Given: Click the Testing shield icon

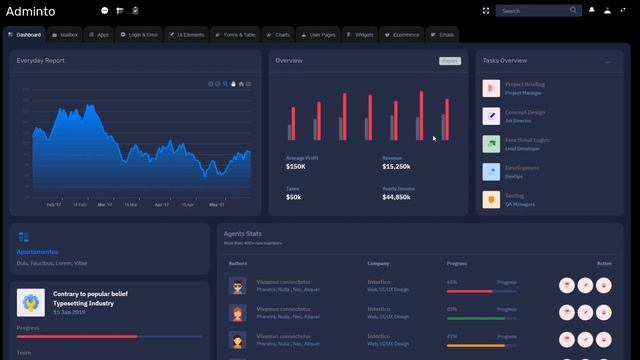Looking at the screenshot, I should coord(491,200).
